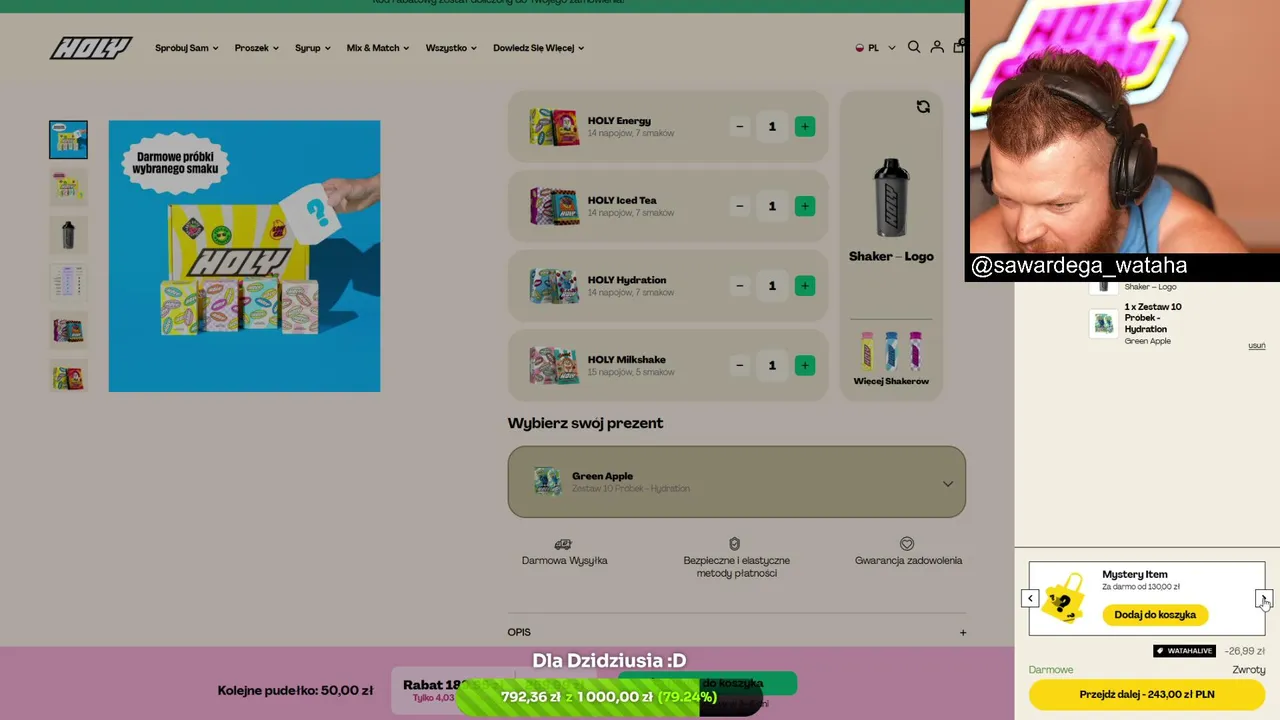Viewport: 1280px width, 720px height.
Task: Click the Wybierz swój prezent heading
Action: (585, 423)
